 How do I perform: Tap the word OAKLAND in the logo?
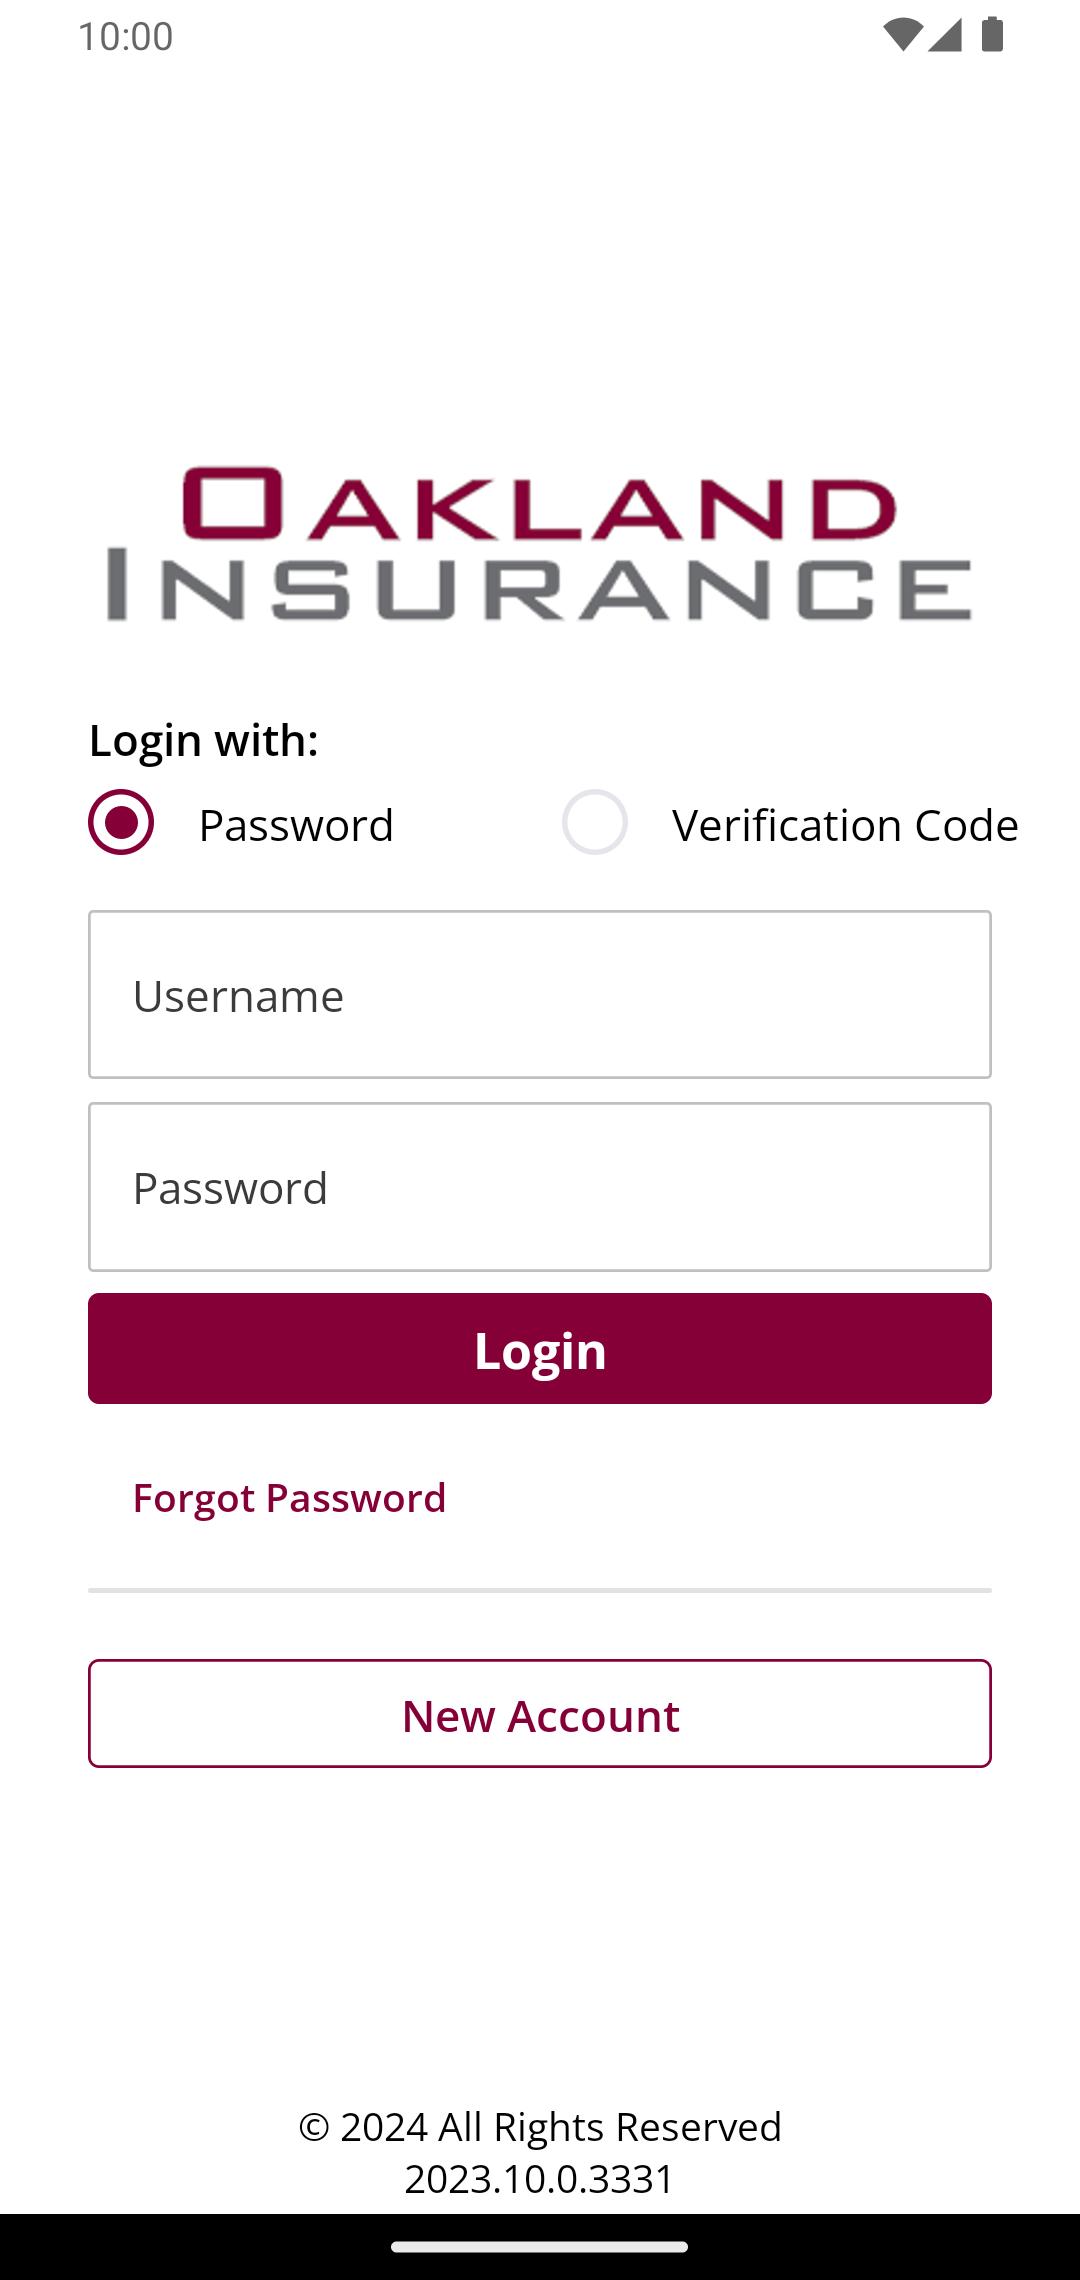pyautogui.click(x=540, y=504)
